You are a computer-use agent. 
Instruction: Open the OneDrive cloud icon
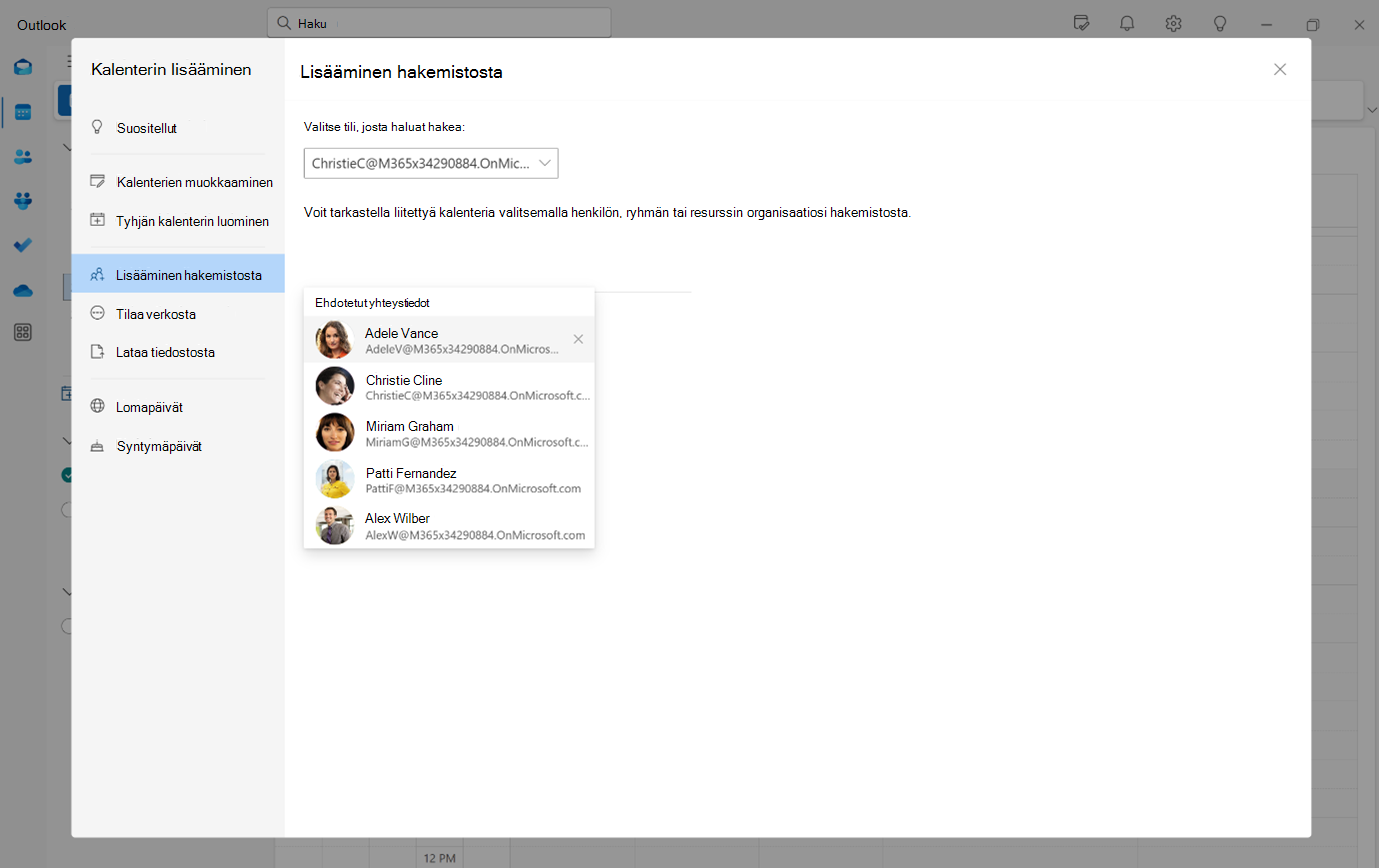pyautogui.click(x=22, y=290)
